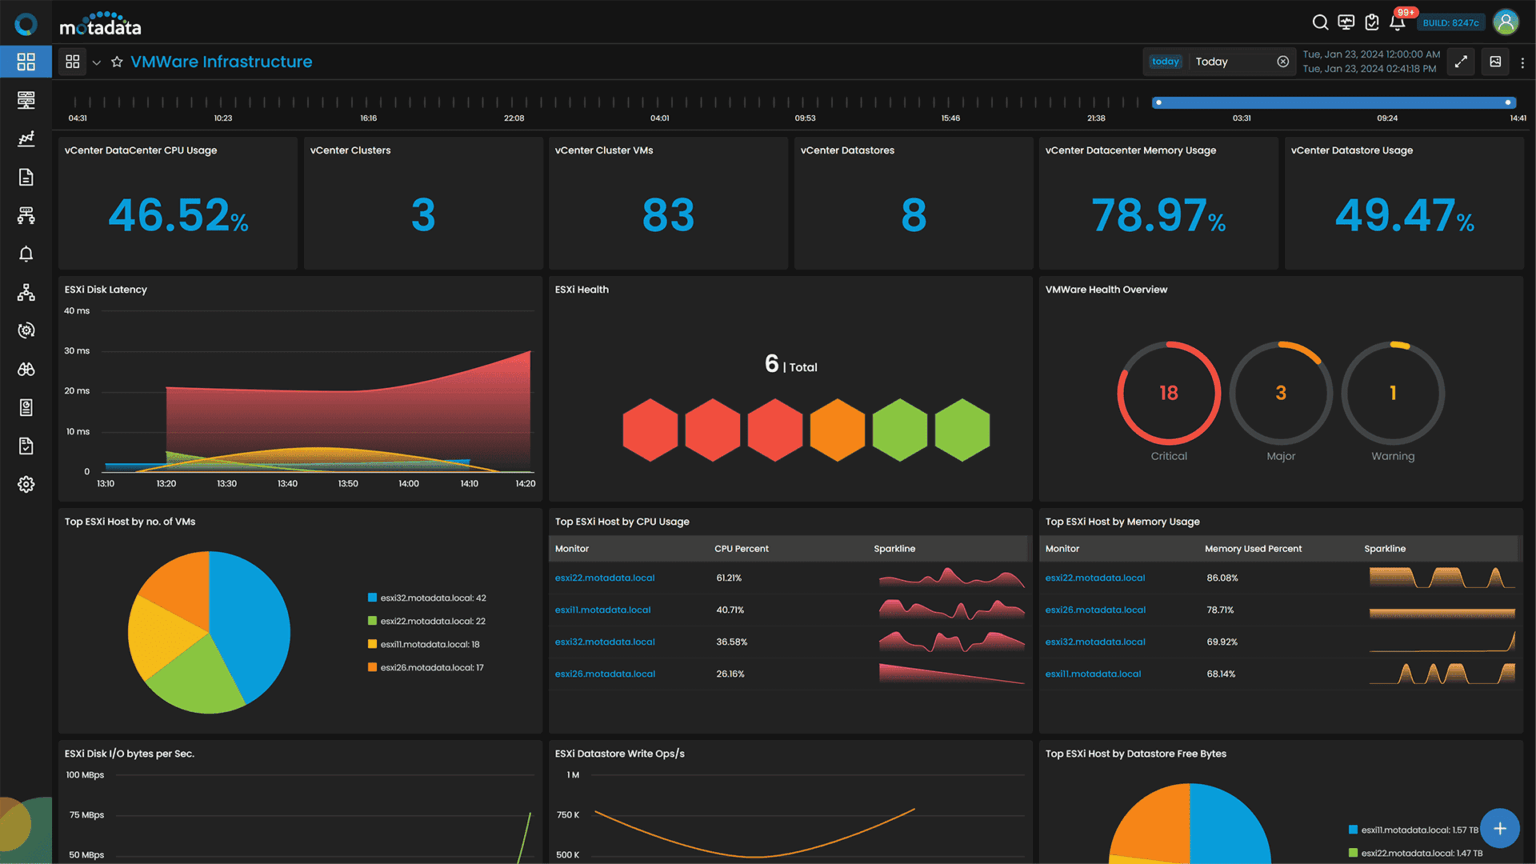Toggle esxi11.motadata.local: 18 pie legend entry
Viewport: 1536px width, 864px height.
coord(424,644)
